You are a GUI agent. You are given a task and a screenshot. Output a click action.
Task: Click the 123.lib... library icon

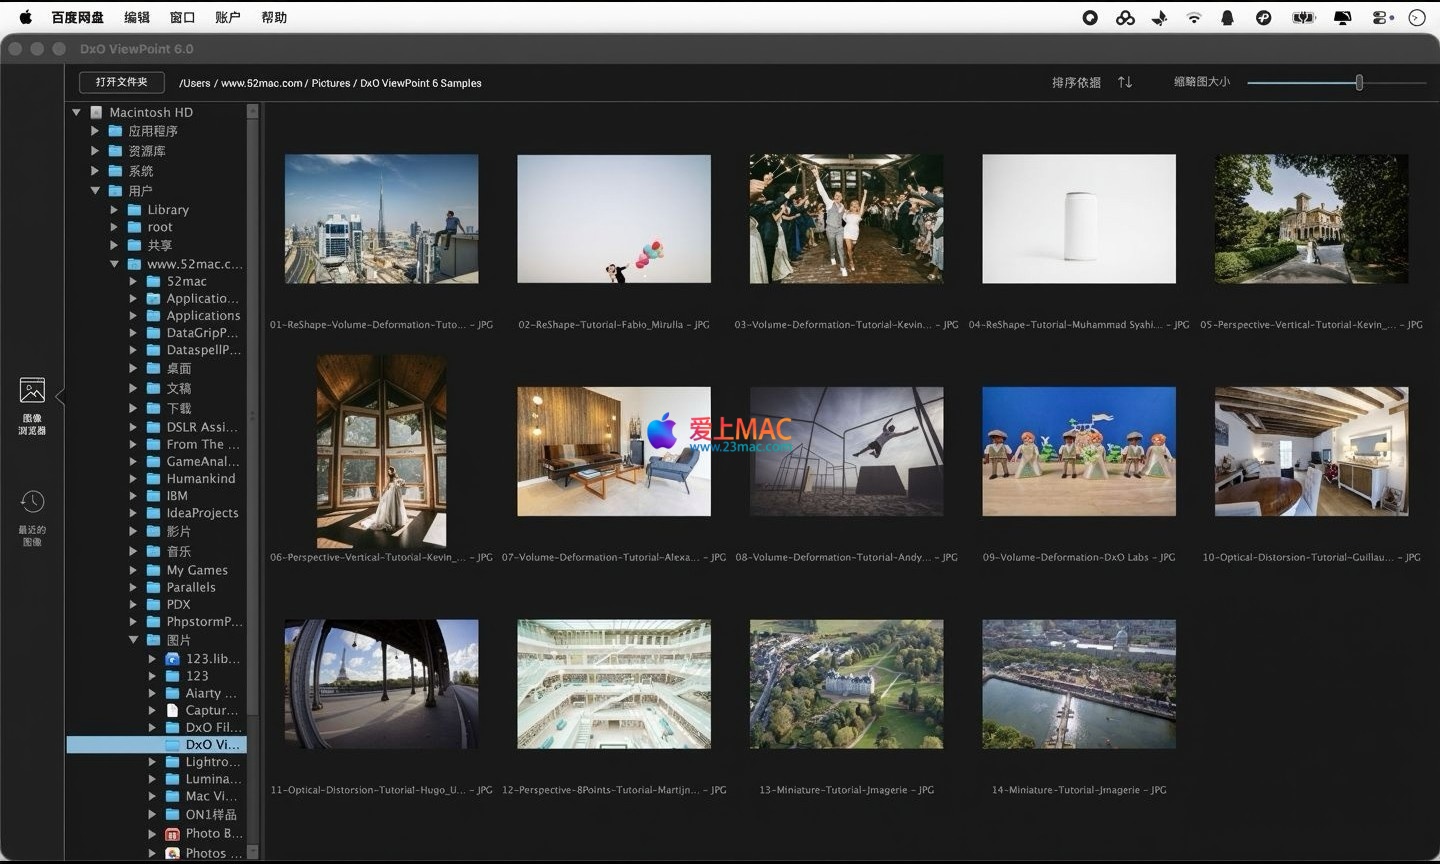point(172,659)
